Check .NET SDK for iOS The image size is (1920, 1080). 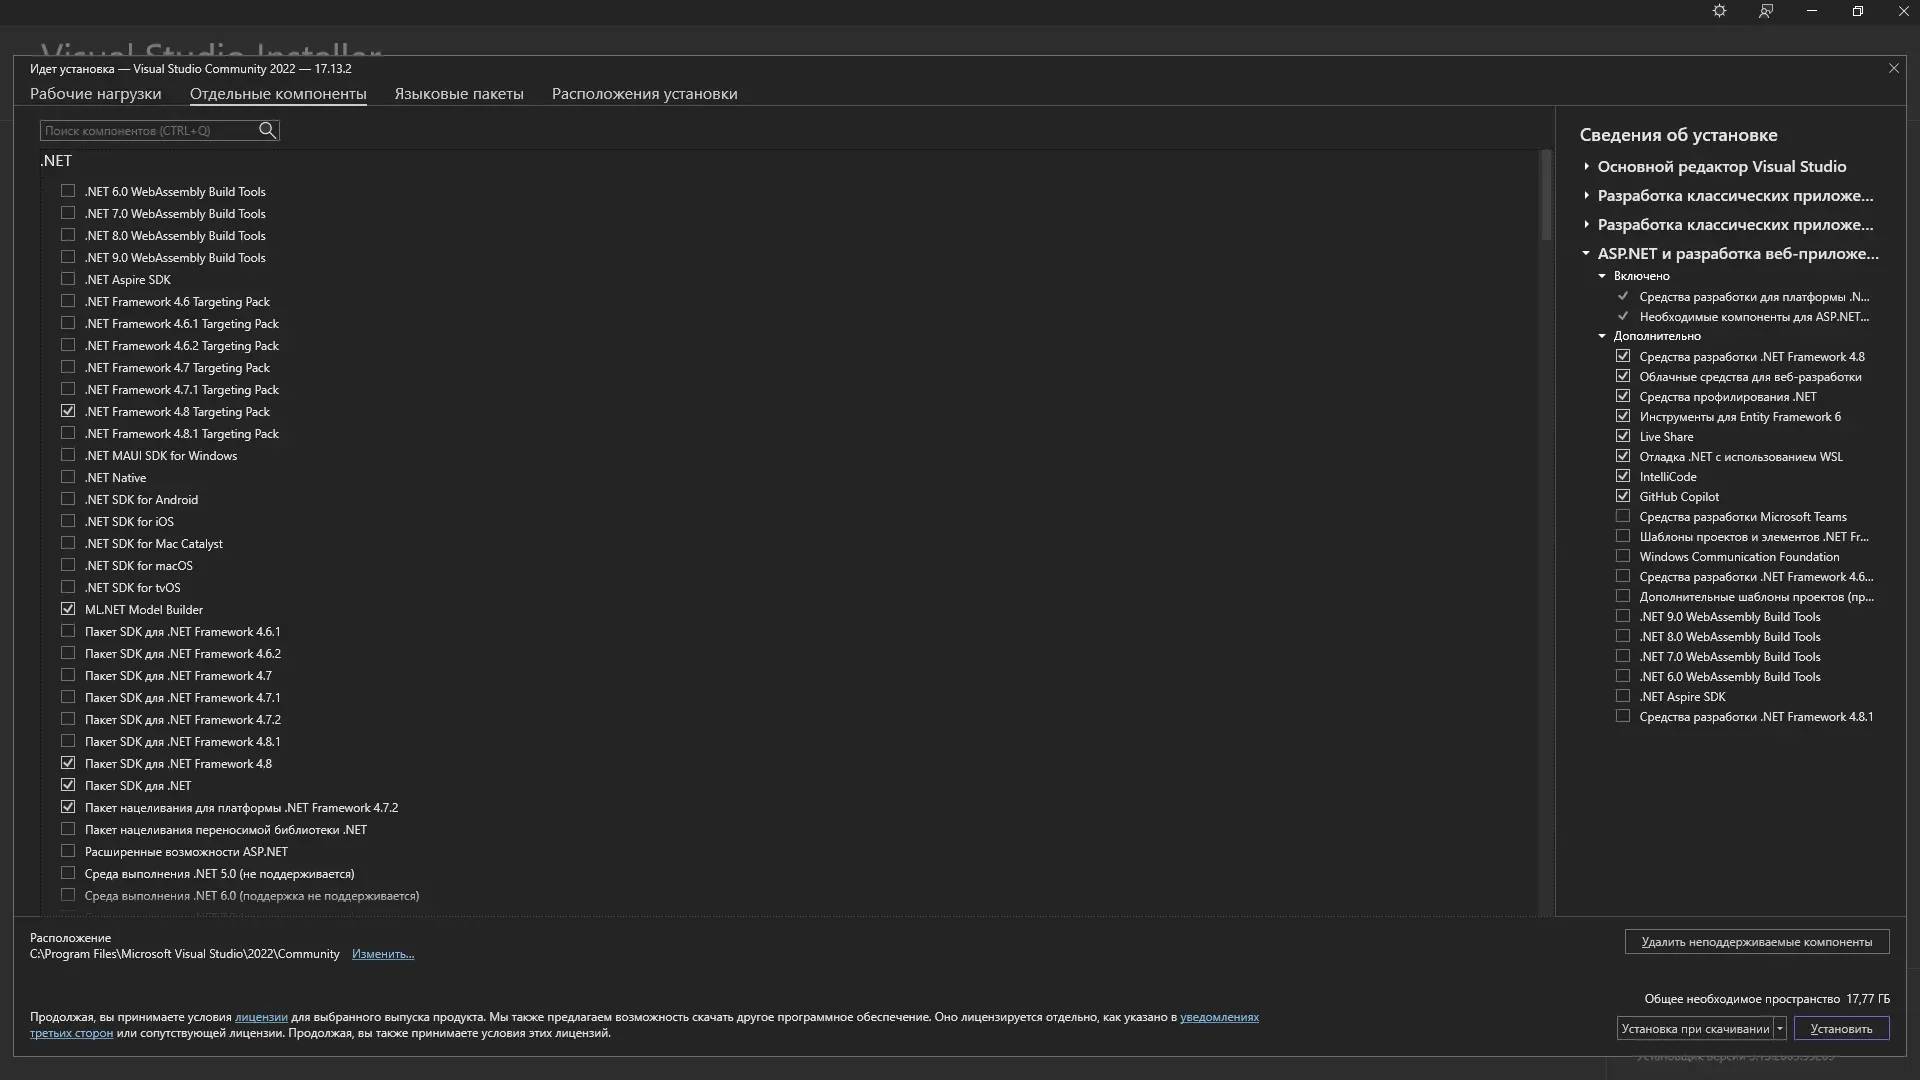(68, 521)
